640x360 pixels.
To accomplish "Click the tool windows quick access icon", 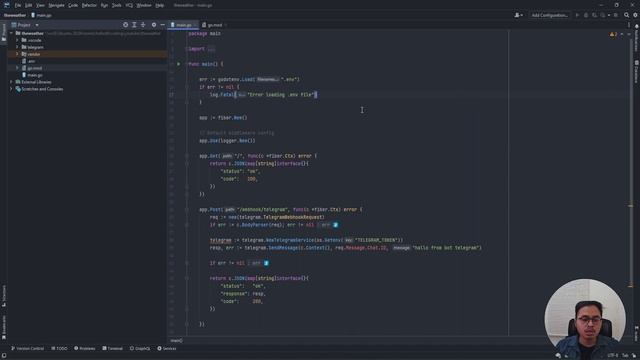I will [4, 356].
